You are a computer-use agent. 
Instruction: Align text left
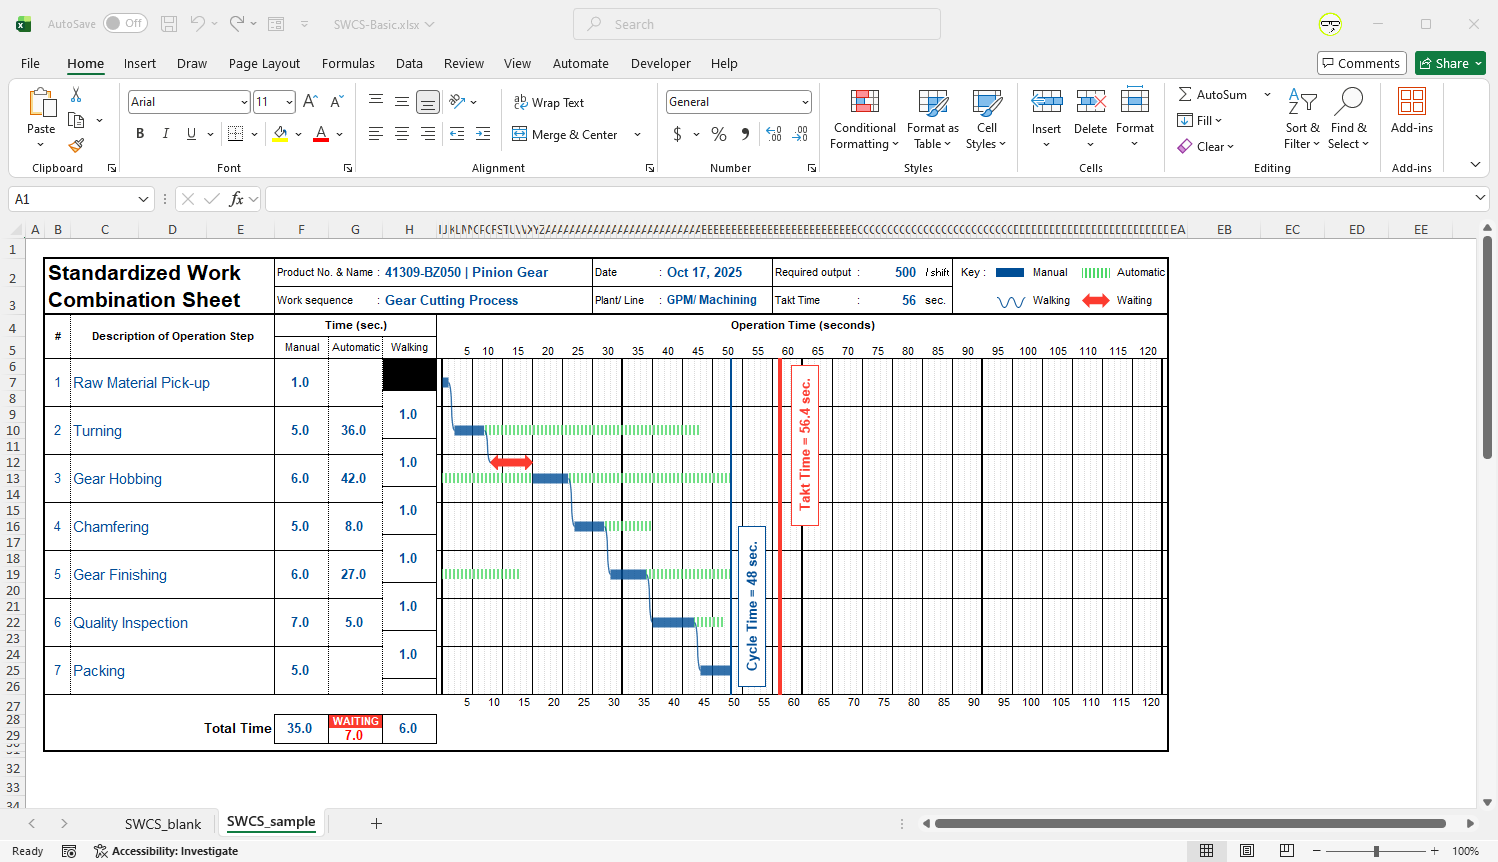pyautogui.click(x=376, y=134)
